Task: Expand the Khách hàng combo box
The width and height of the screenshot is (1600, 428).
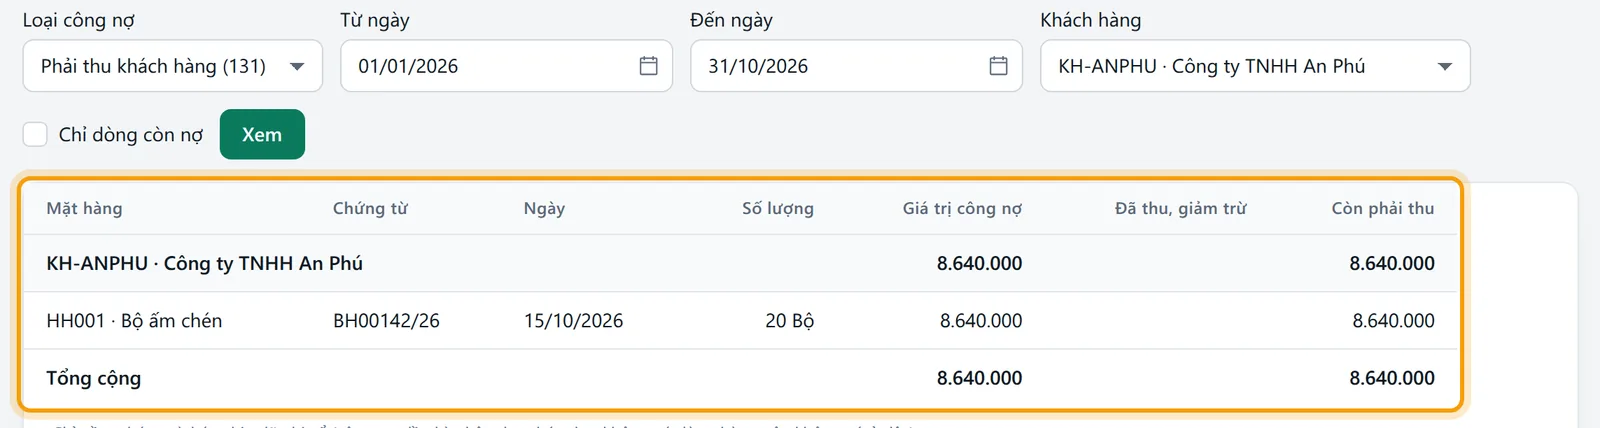Action: pyautogui.click(x=1255, y=66)
